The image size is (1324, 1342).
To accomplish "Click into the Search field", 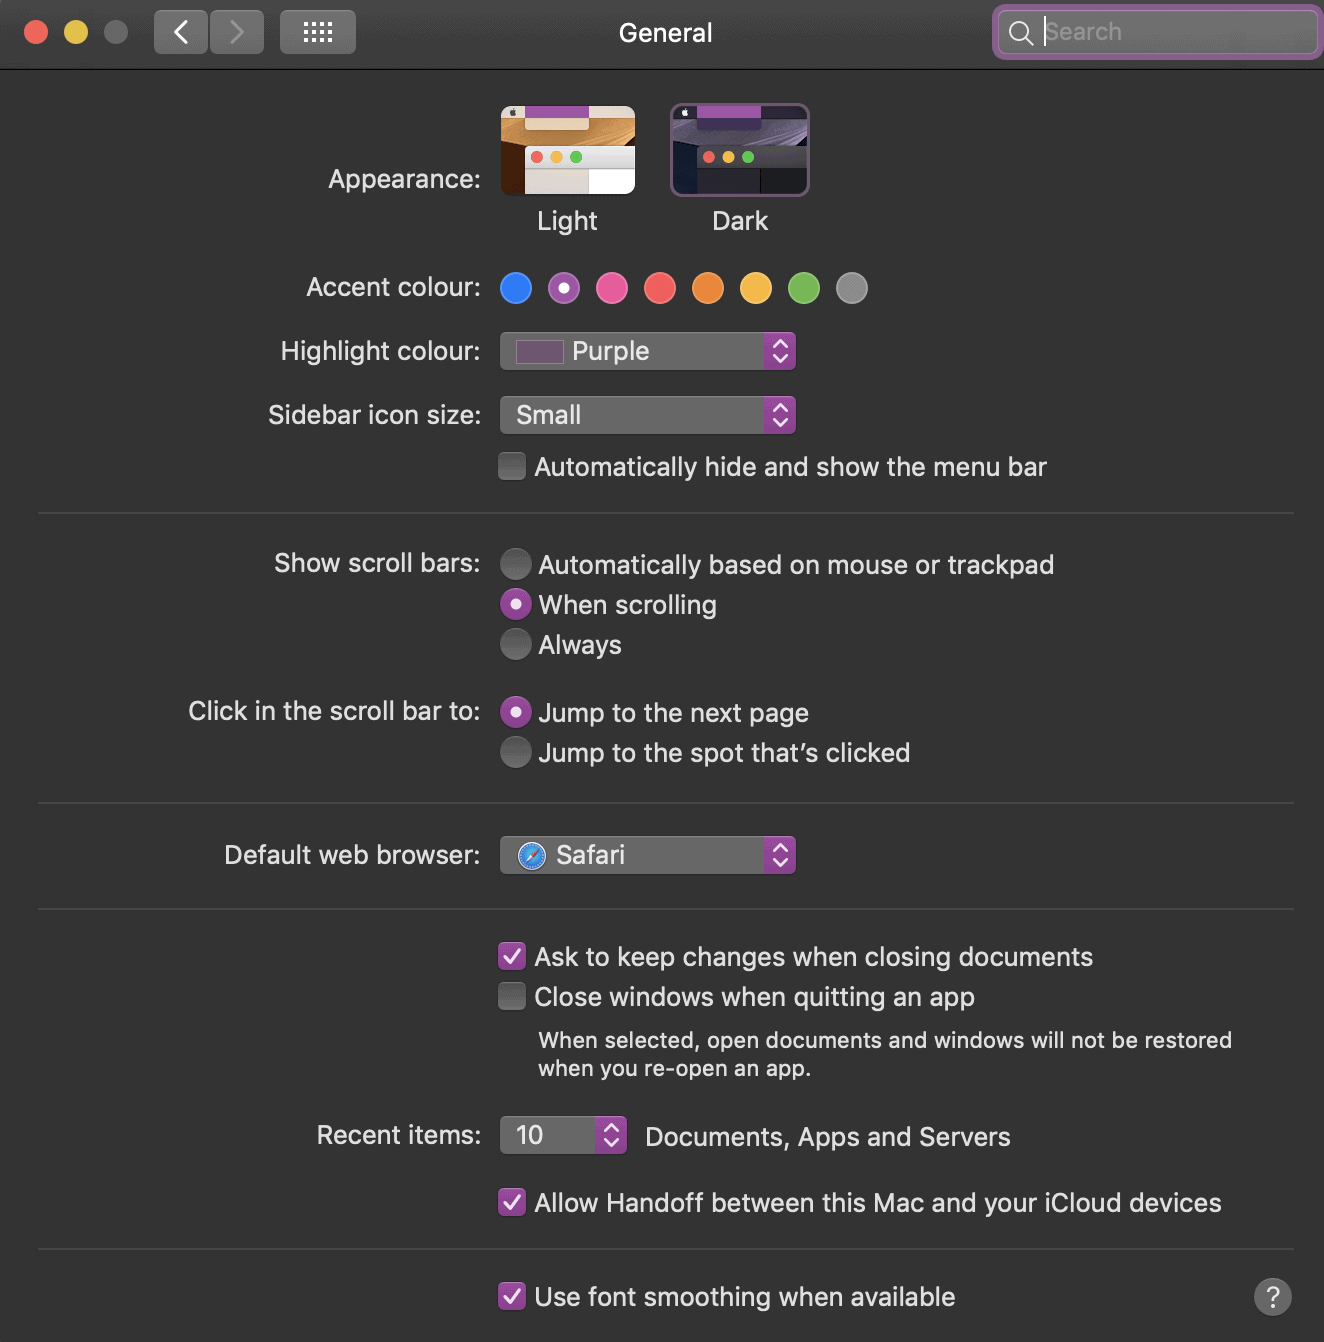I will coord(1158,32).
